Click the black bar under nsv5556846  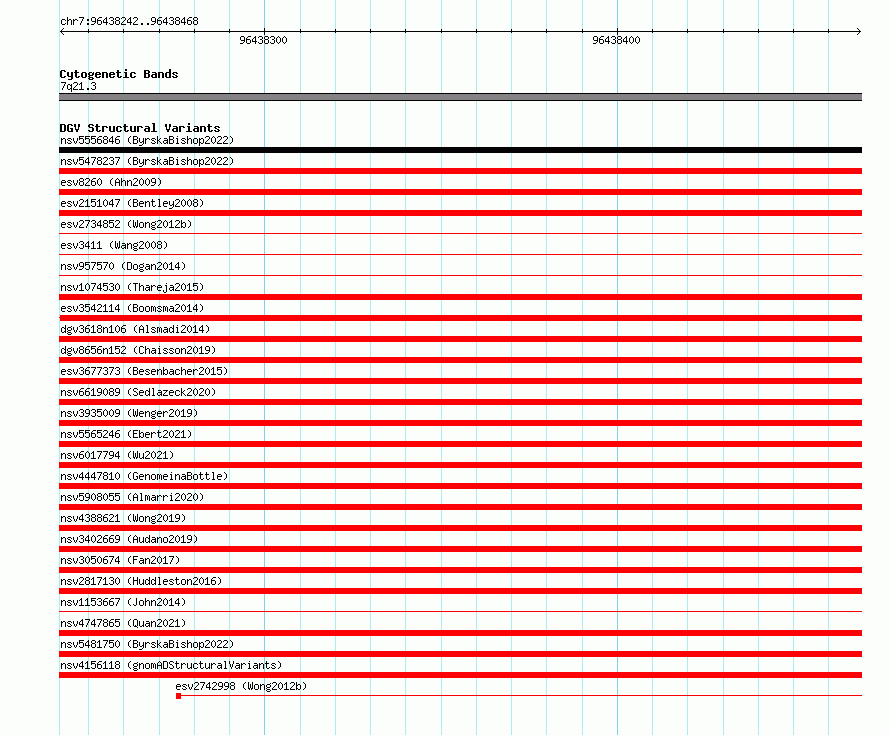[x=460, y=150]
